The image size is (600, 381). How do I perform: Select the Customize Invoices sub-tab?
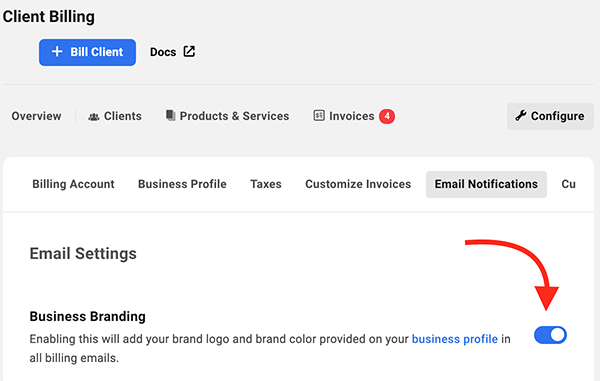pos(358,184)
